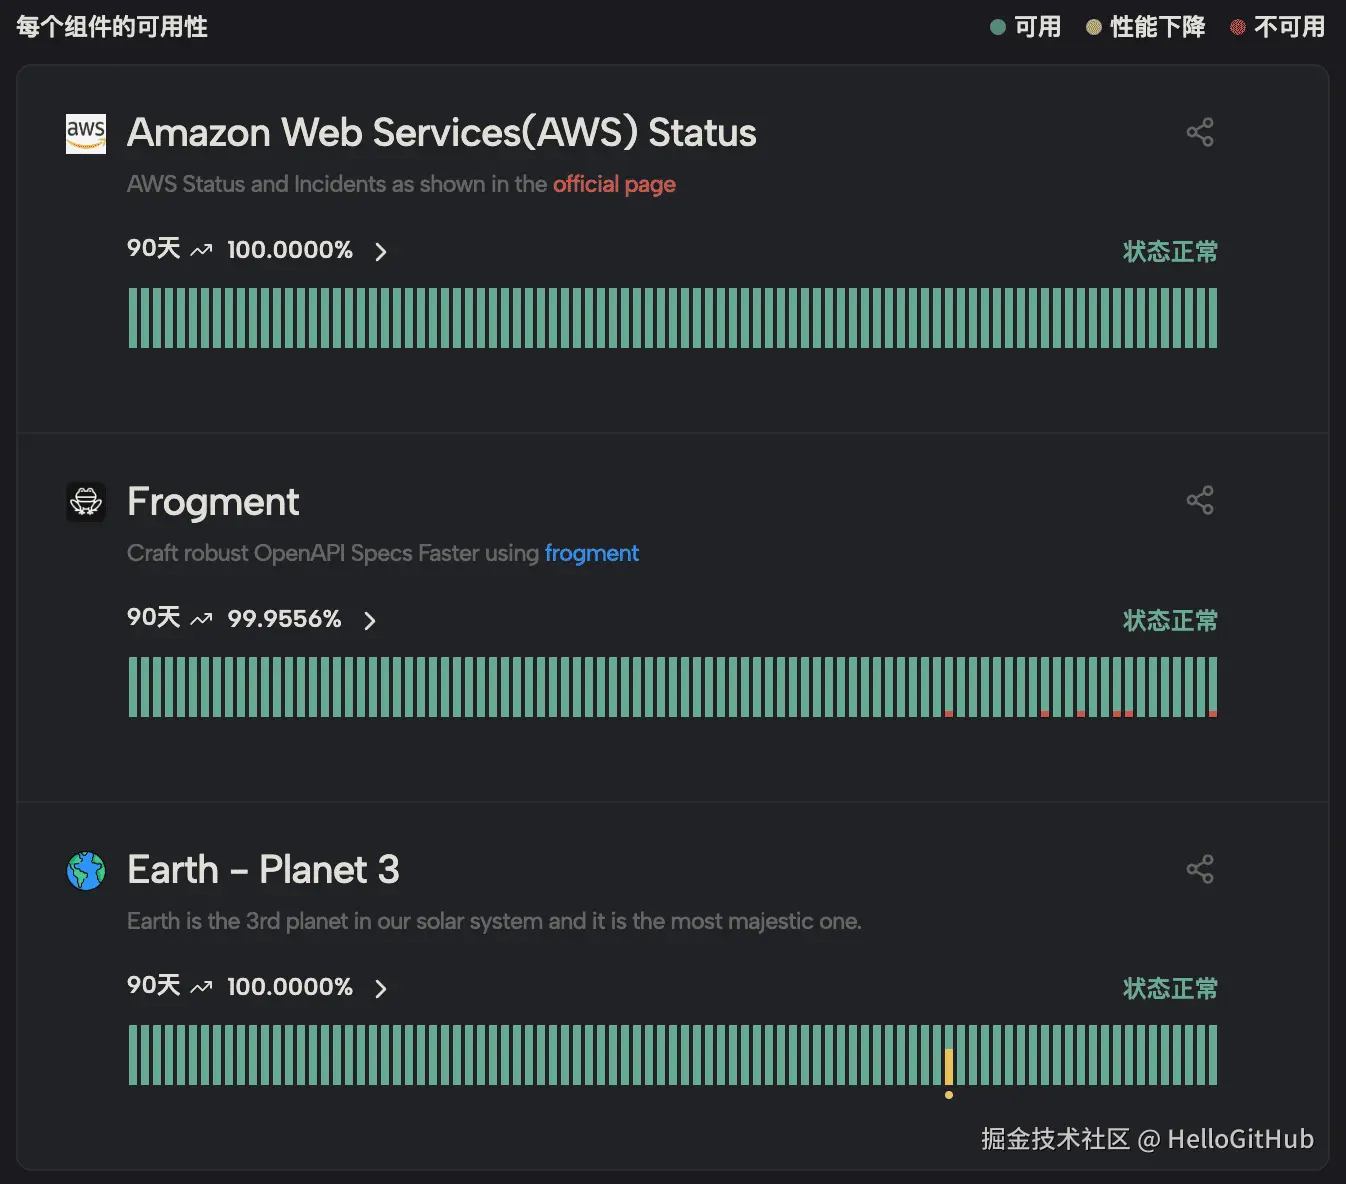Expand Frogment 99.9556% uptime chevron
The height and width of the screenshot is (1184, 1346).
(369, 620)
